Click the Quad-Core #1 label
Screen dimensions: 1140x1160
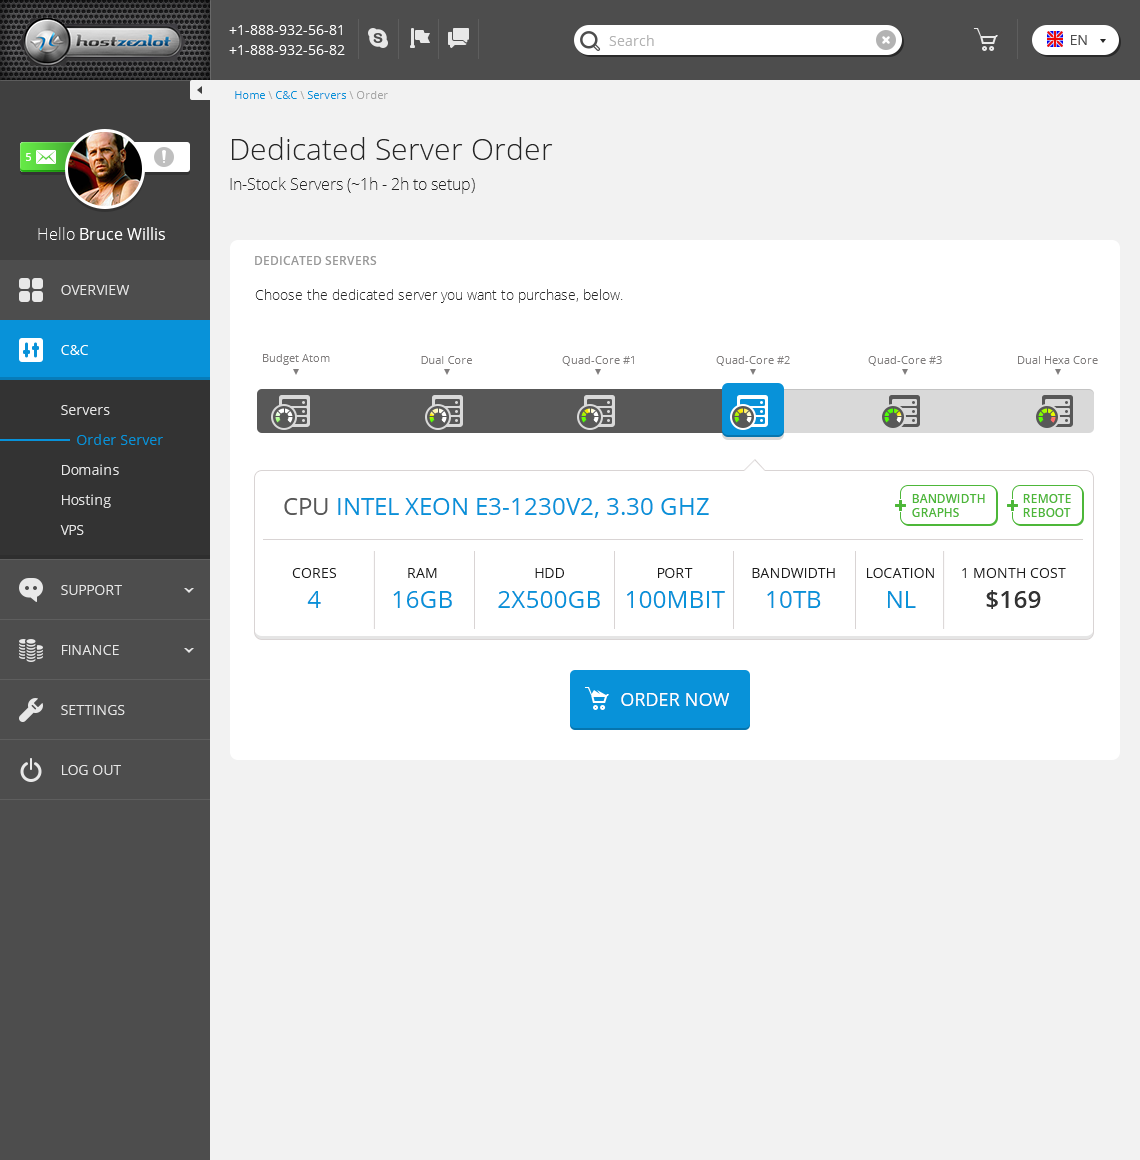(x=598, y=360)
